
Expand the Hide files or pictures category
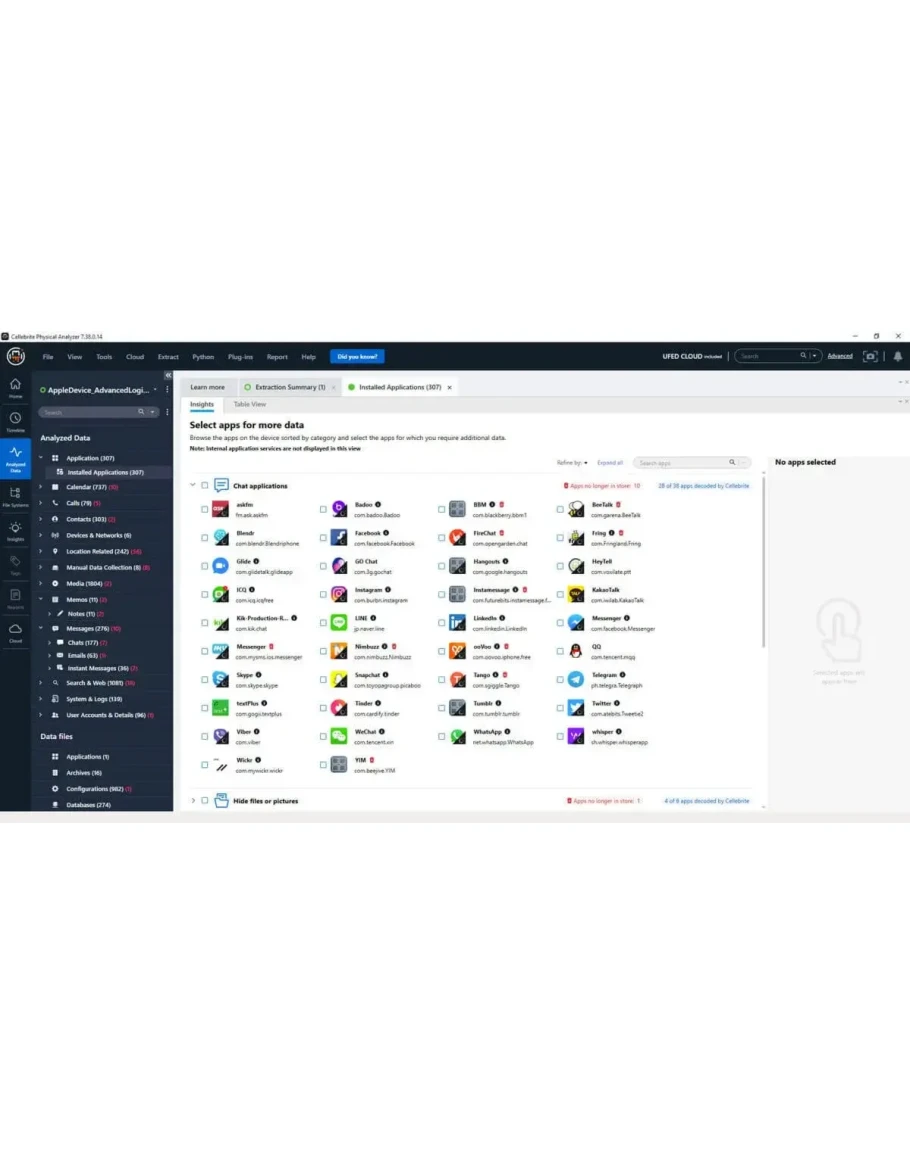pyautogui.click(x=193, y=801)
